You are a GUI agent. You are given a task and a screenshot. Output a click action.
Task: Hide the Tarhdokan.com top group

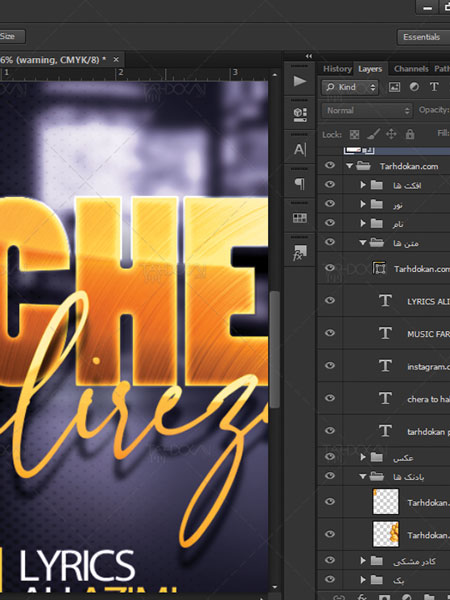pos(330,165)
